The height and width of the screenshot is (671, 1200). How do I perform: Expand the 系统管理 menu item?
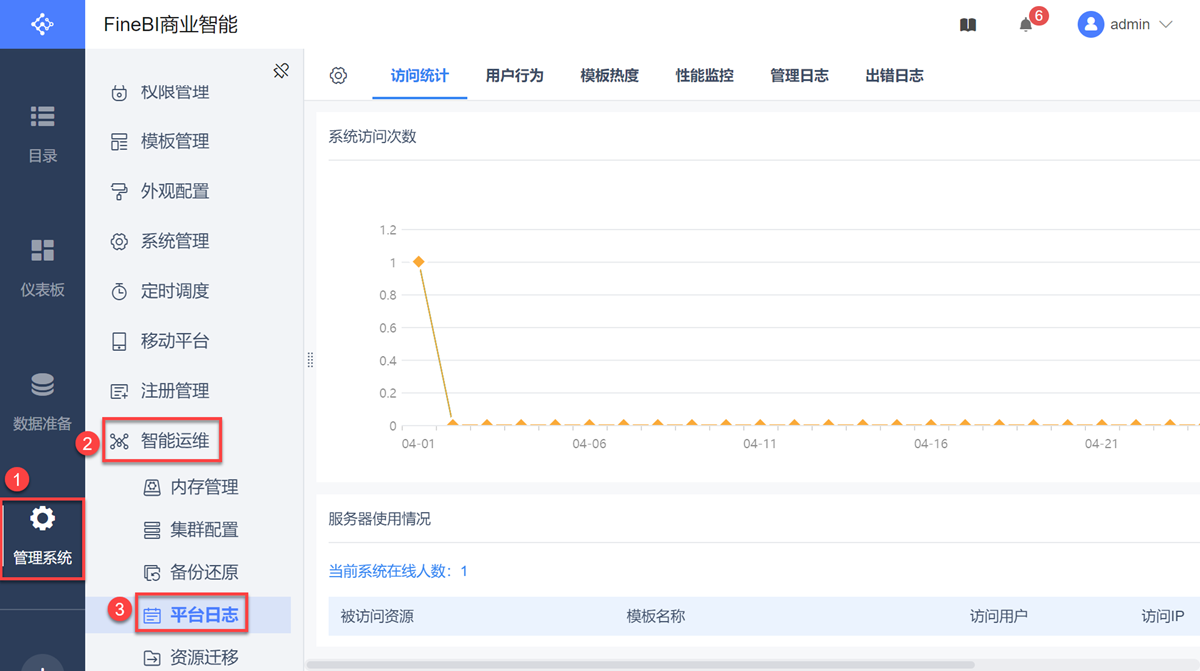pyautogui.click(x=174, y=241)
